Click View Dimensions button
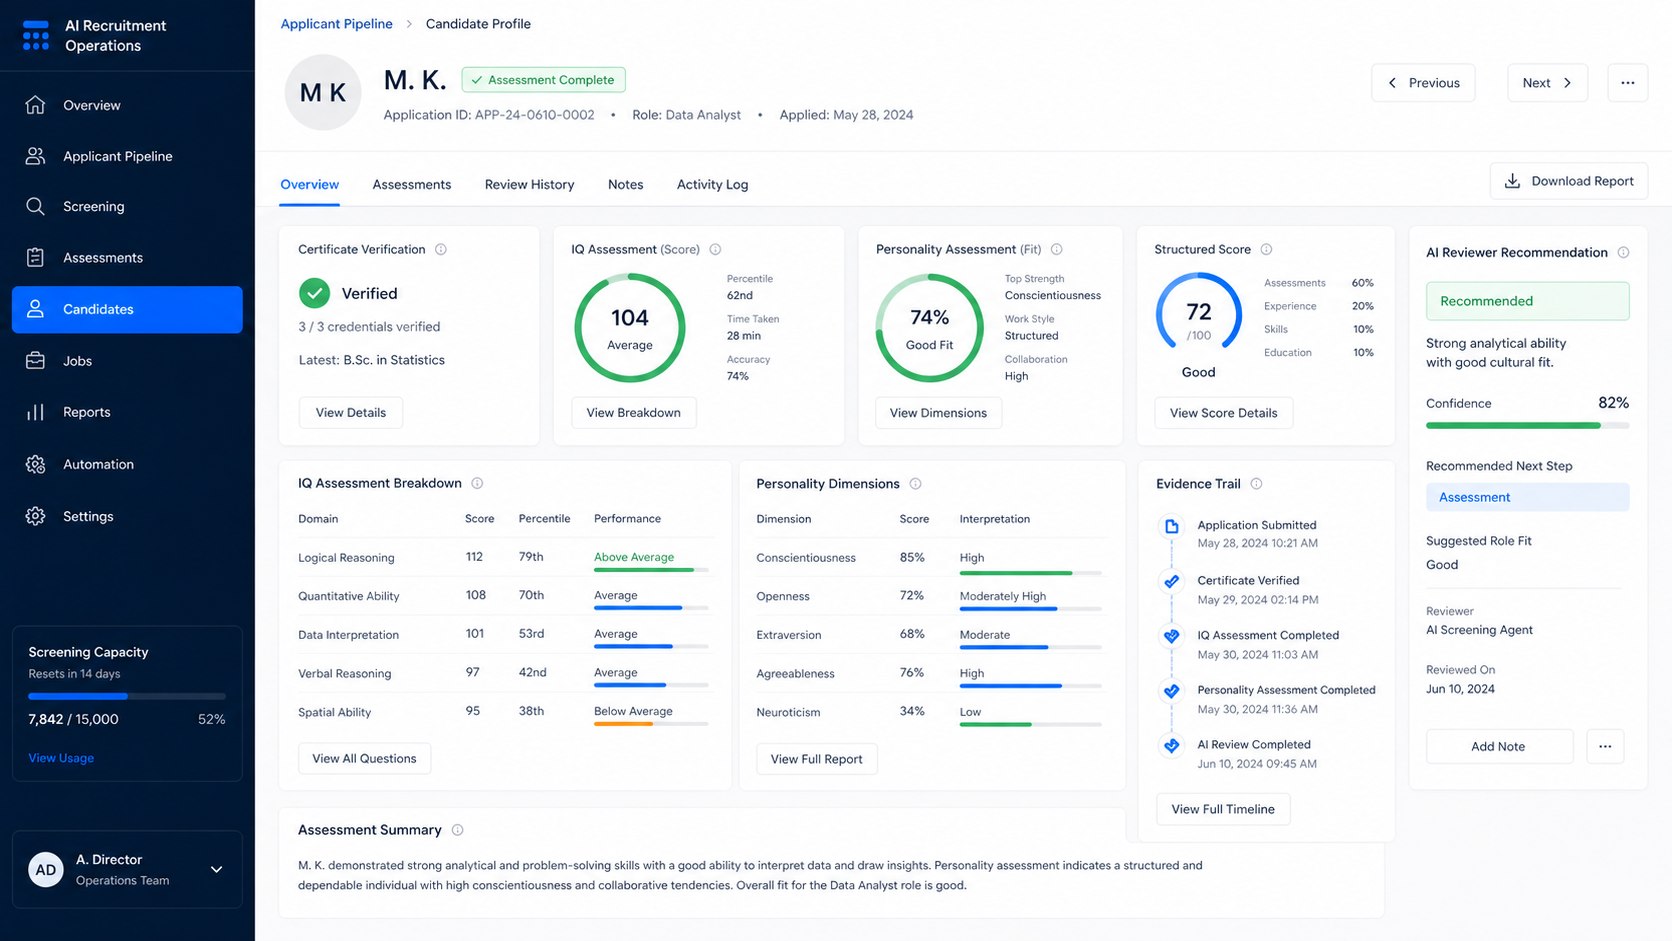The image size is (1672, 941). click(938, 412)
